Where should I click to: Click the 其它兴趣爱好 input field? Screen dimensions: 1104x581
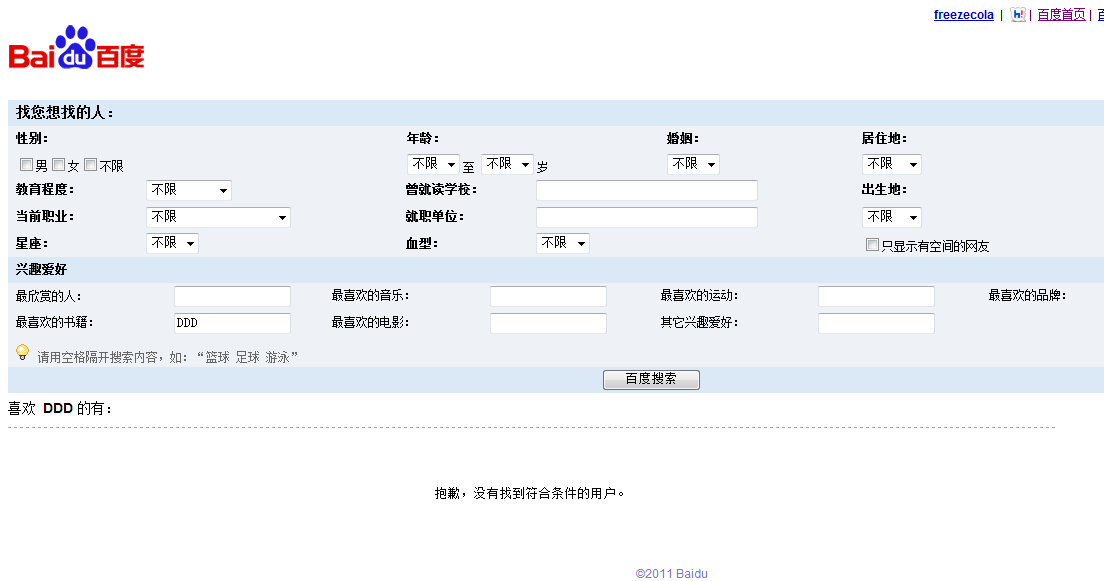[x=876, y=323]
